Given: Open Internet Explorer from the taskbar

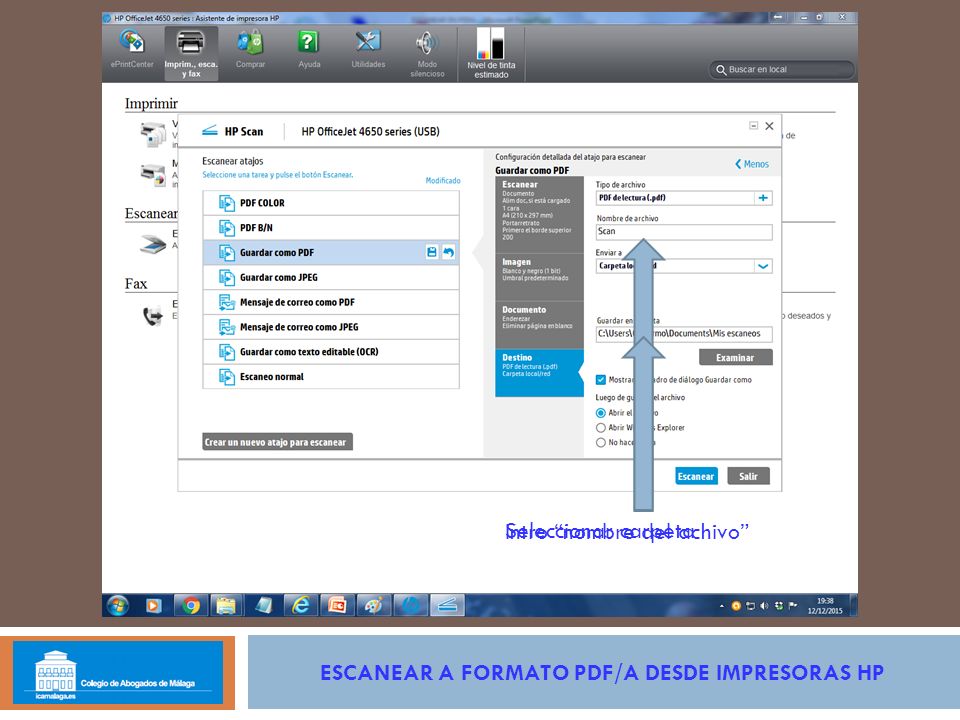Looking at the screenshot, I should [301, 606].
